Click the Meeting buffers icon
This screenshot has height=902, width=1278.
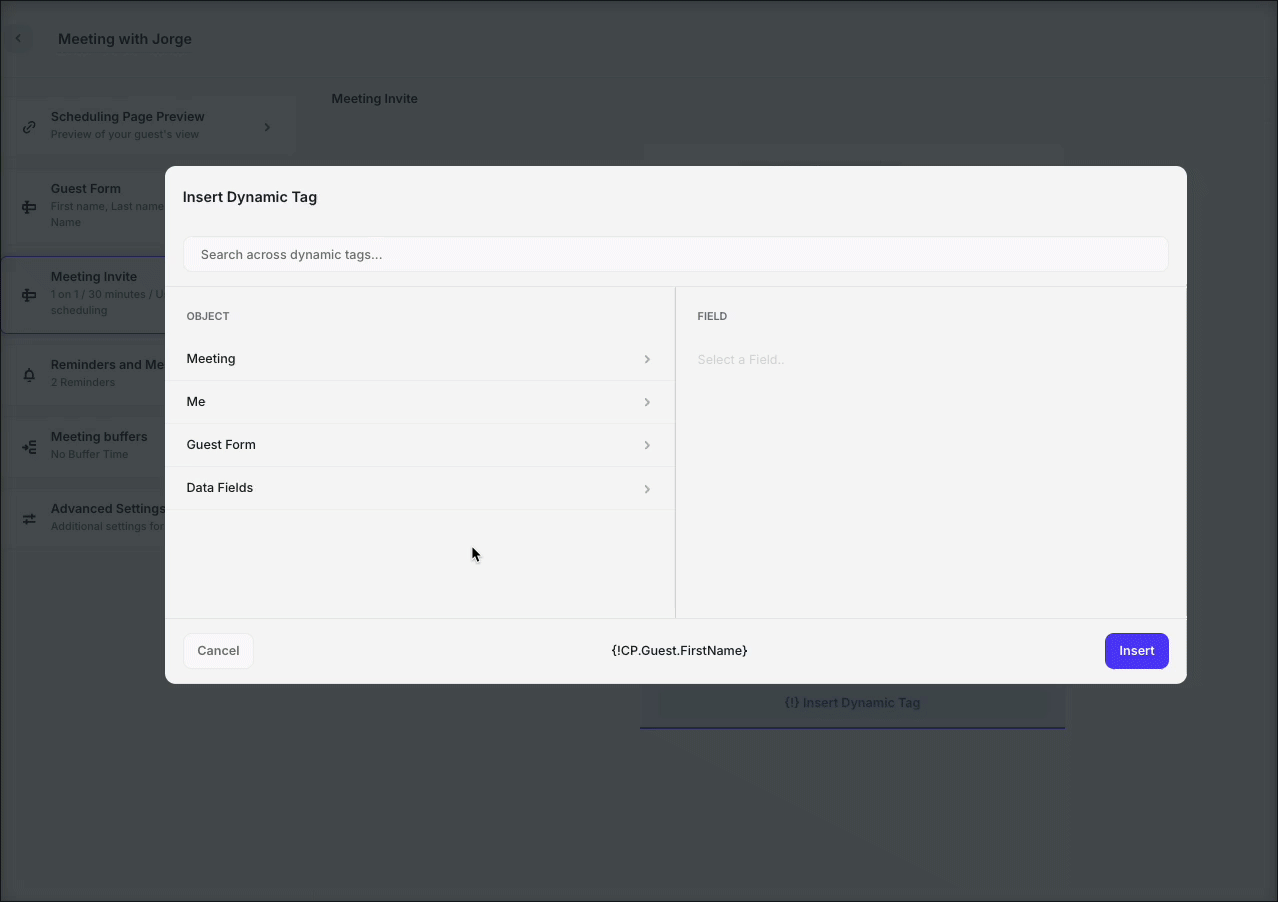(x=29, y=447)
